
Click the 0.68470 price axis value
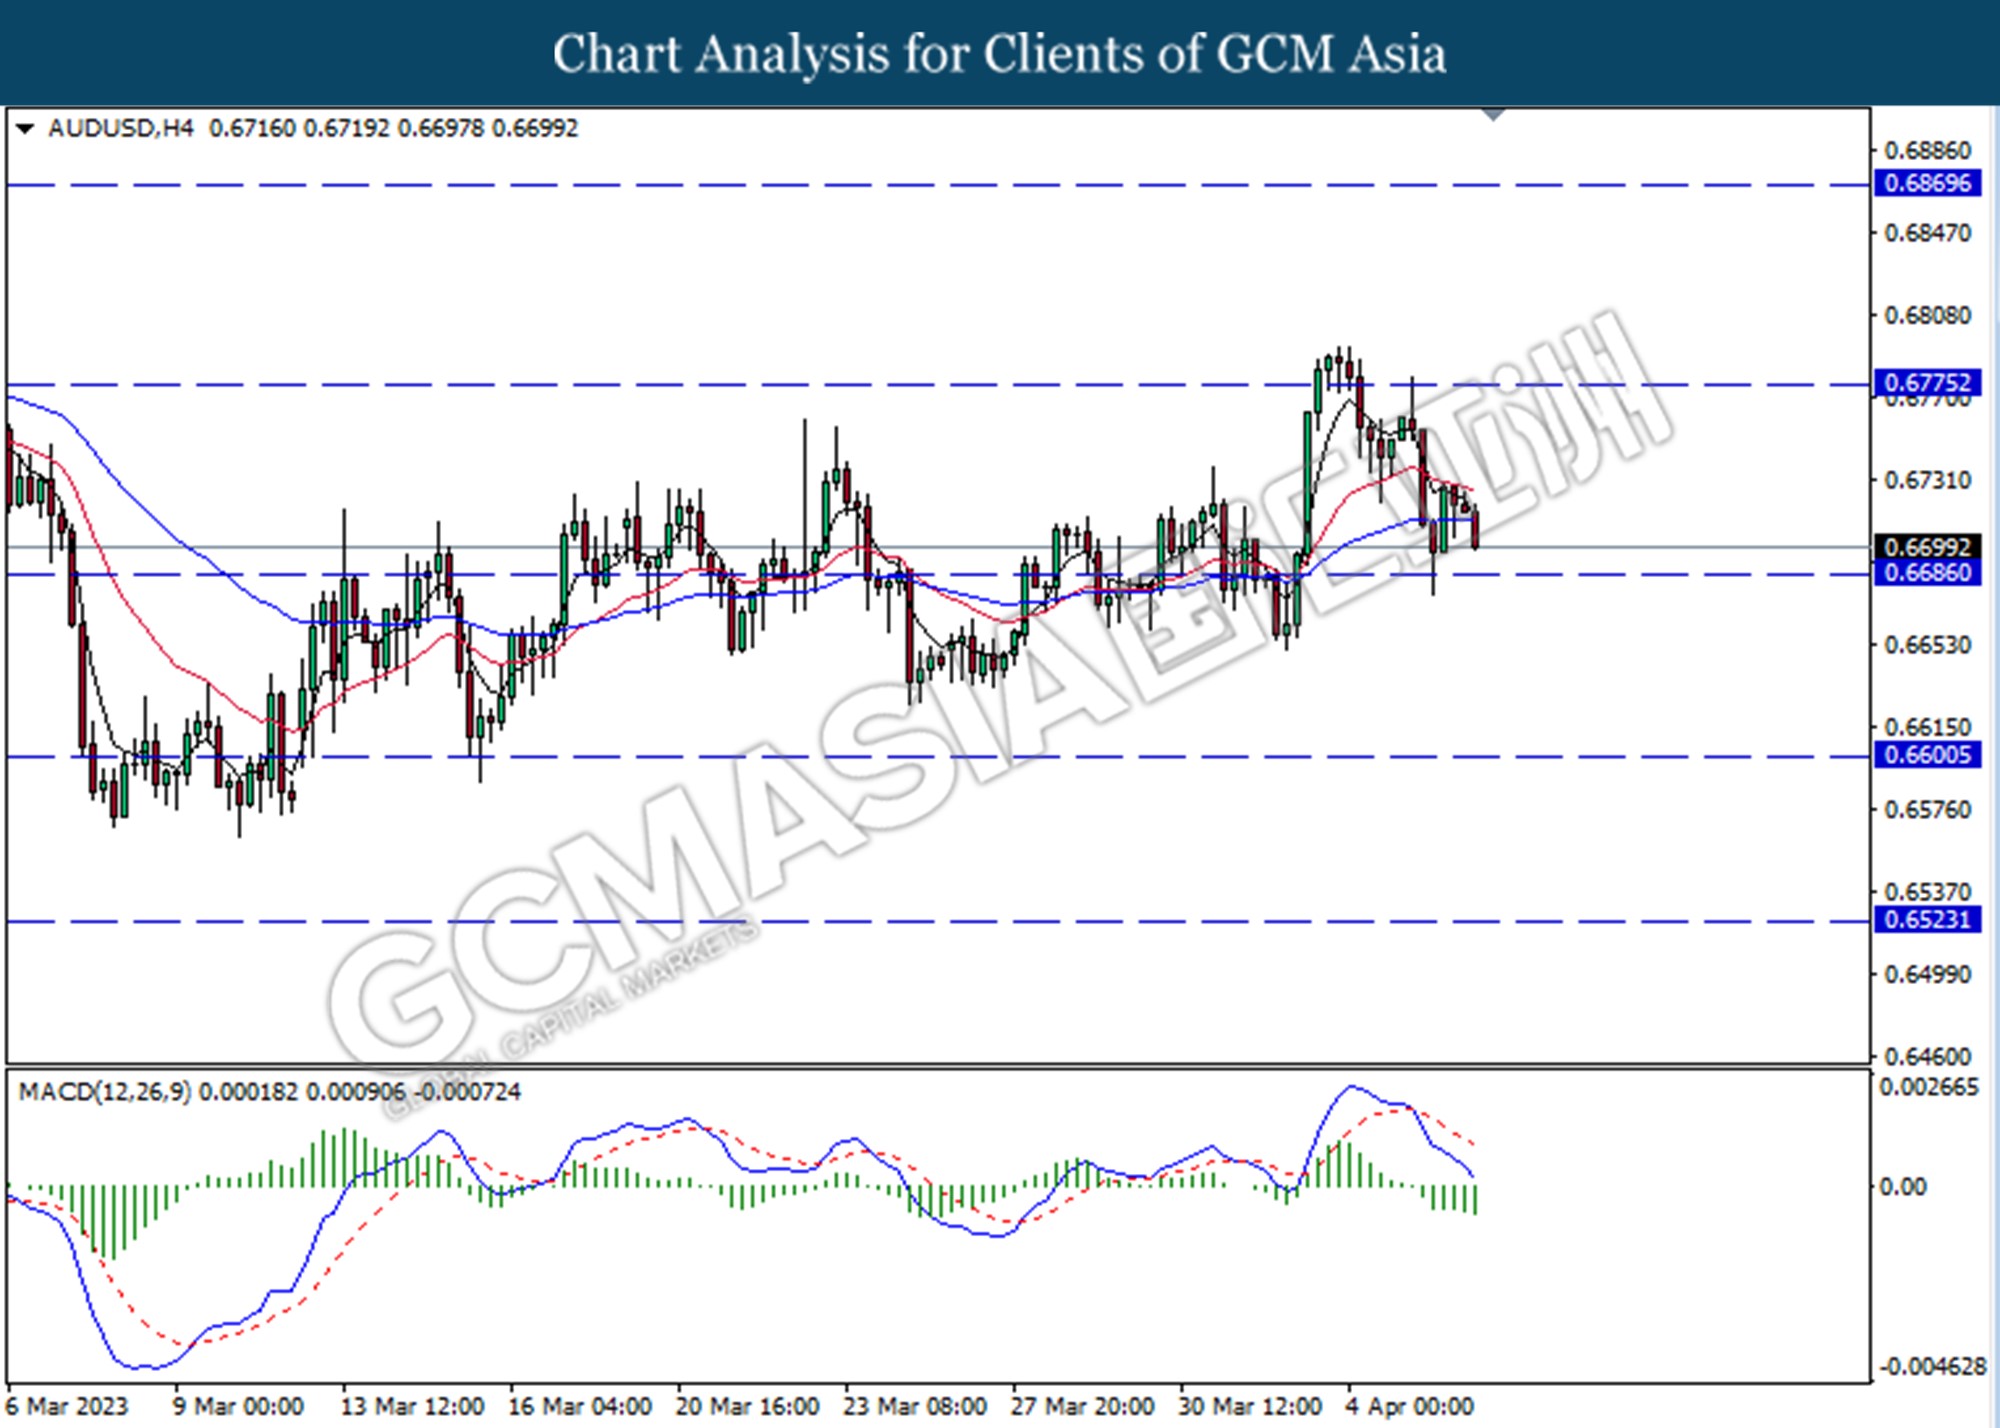coord(1927,233)
